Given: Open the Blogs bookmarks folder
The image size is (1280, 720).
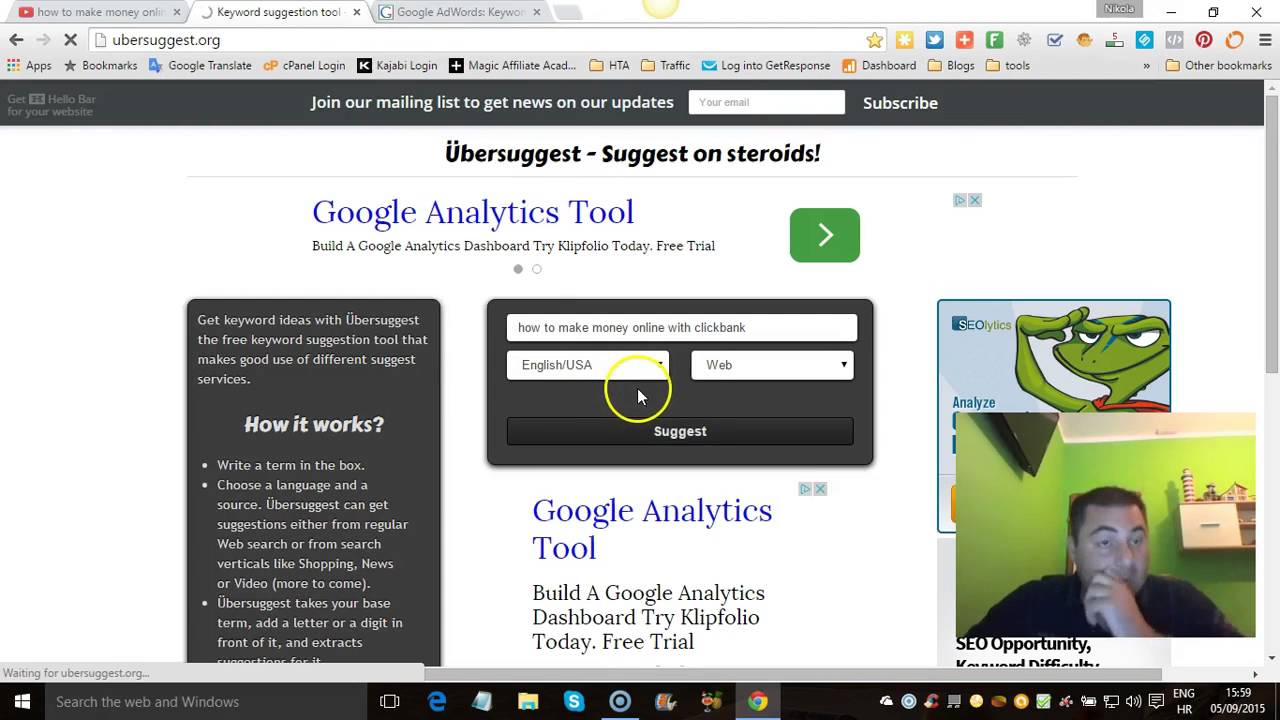Looking at the screenshot, I should 952,65.
